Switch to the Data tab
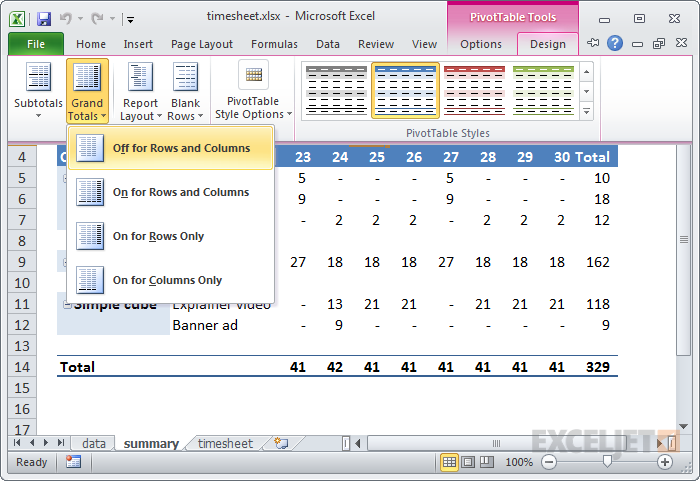This screenshot has width=700, height=481. tap(328, 44)
